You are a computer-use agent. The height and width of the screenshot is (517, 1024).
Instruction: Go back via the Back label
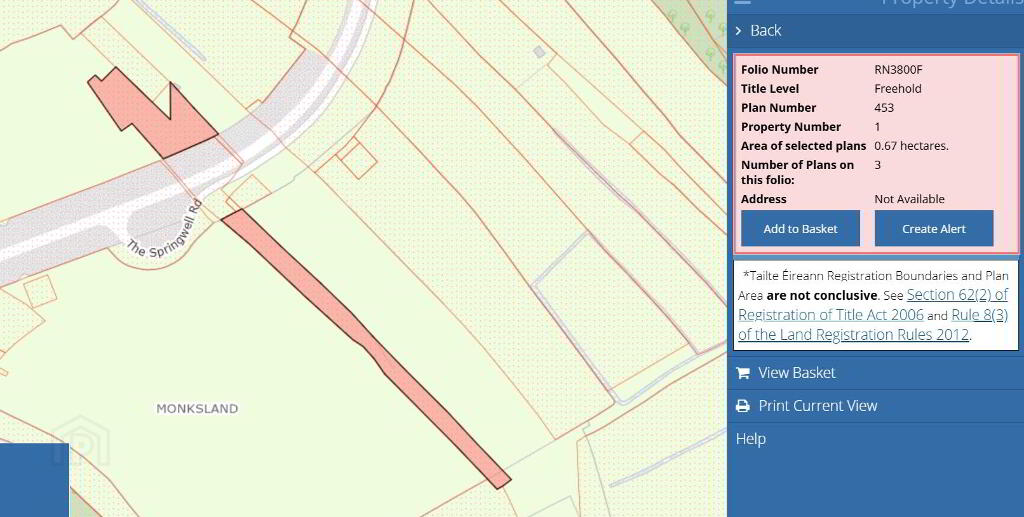click(766, 31)
